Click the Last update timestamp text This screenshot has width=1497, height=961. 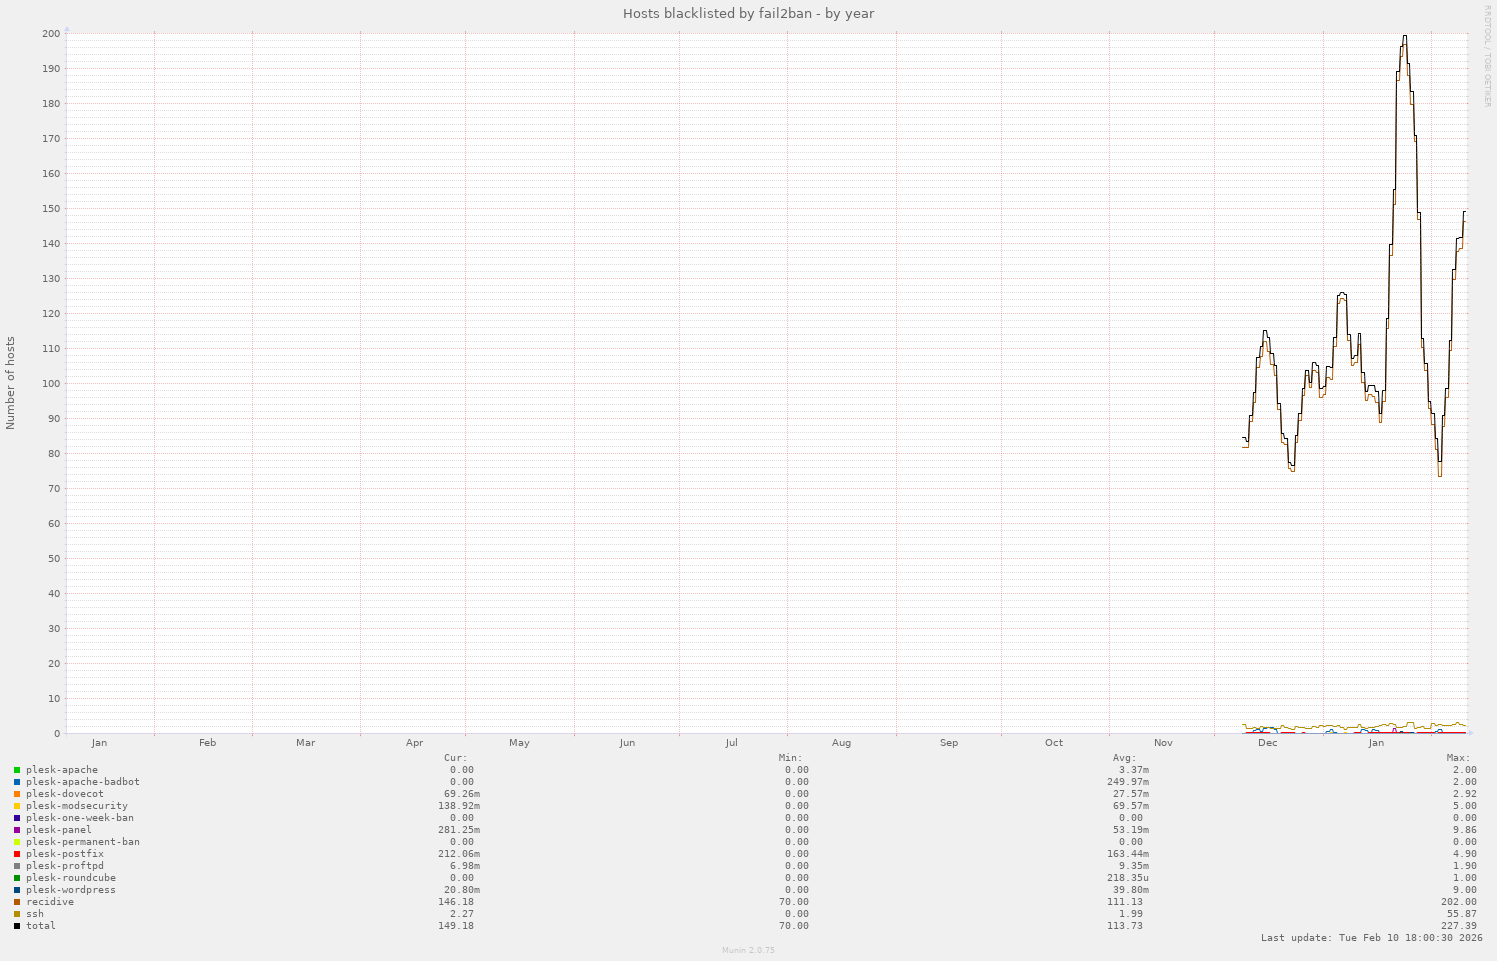tap(1371, 938)
